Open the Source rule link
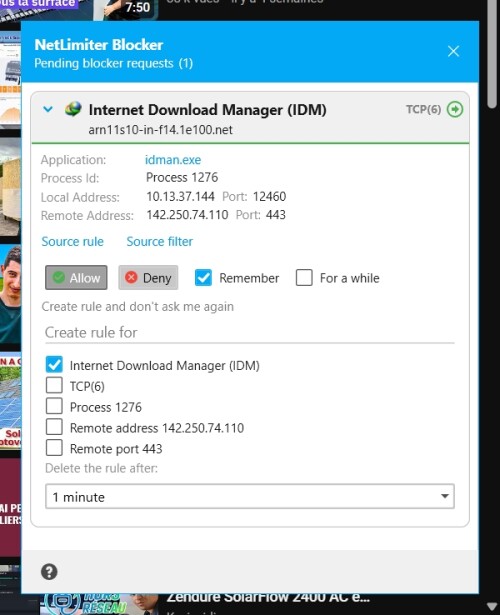Viewport: 500px width, 615px height. [73, 242]
